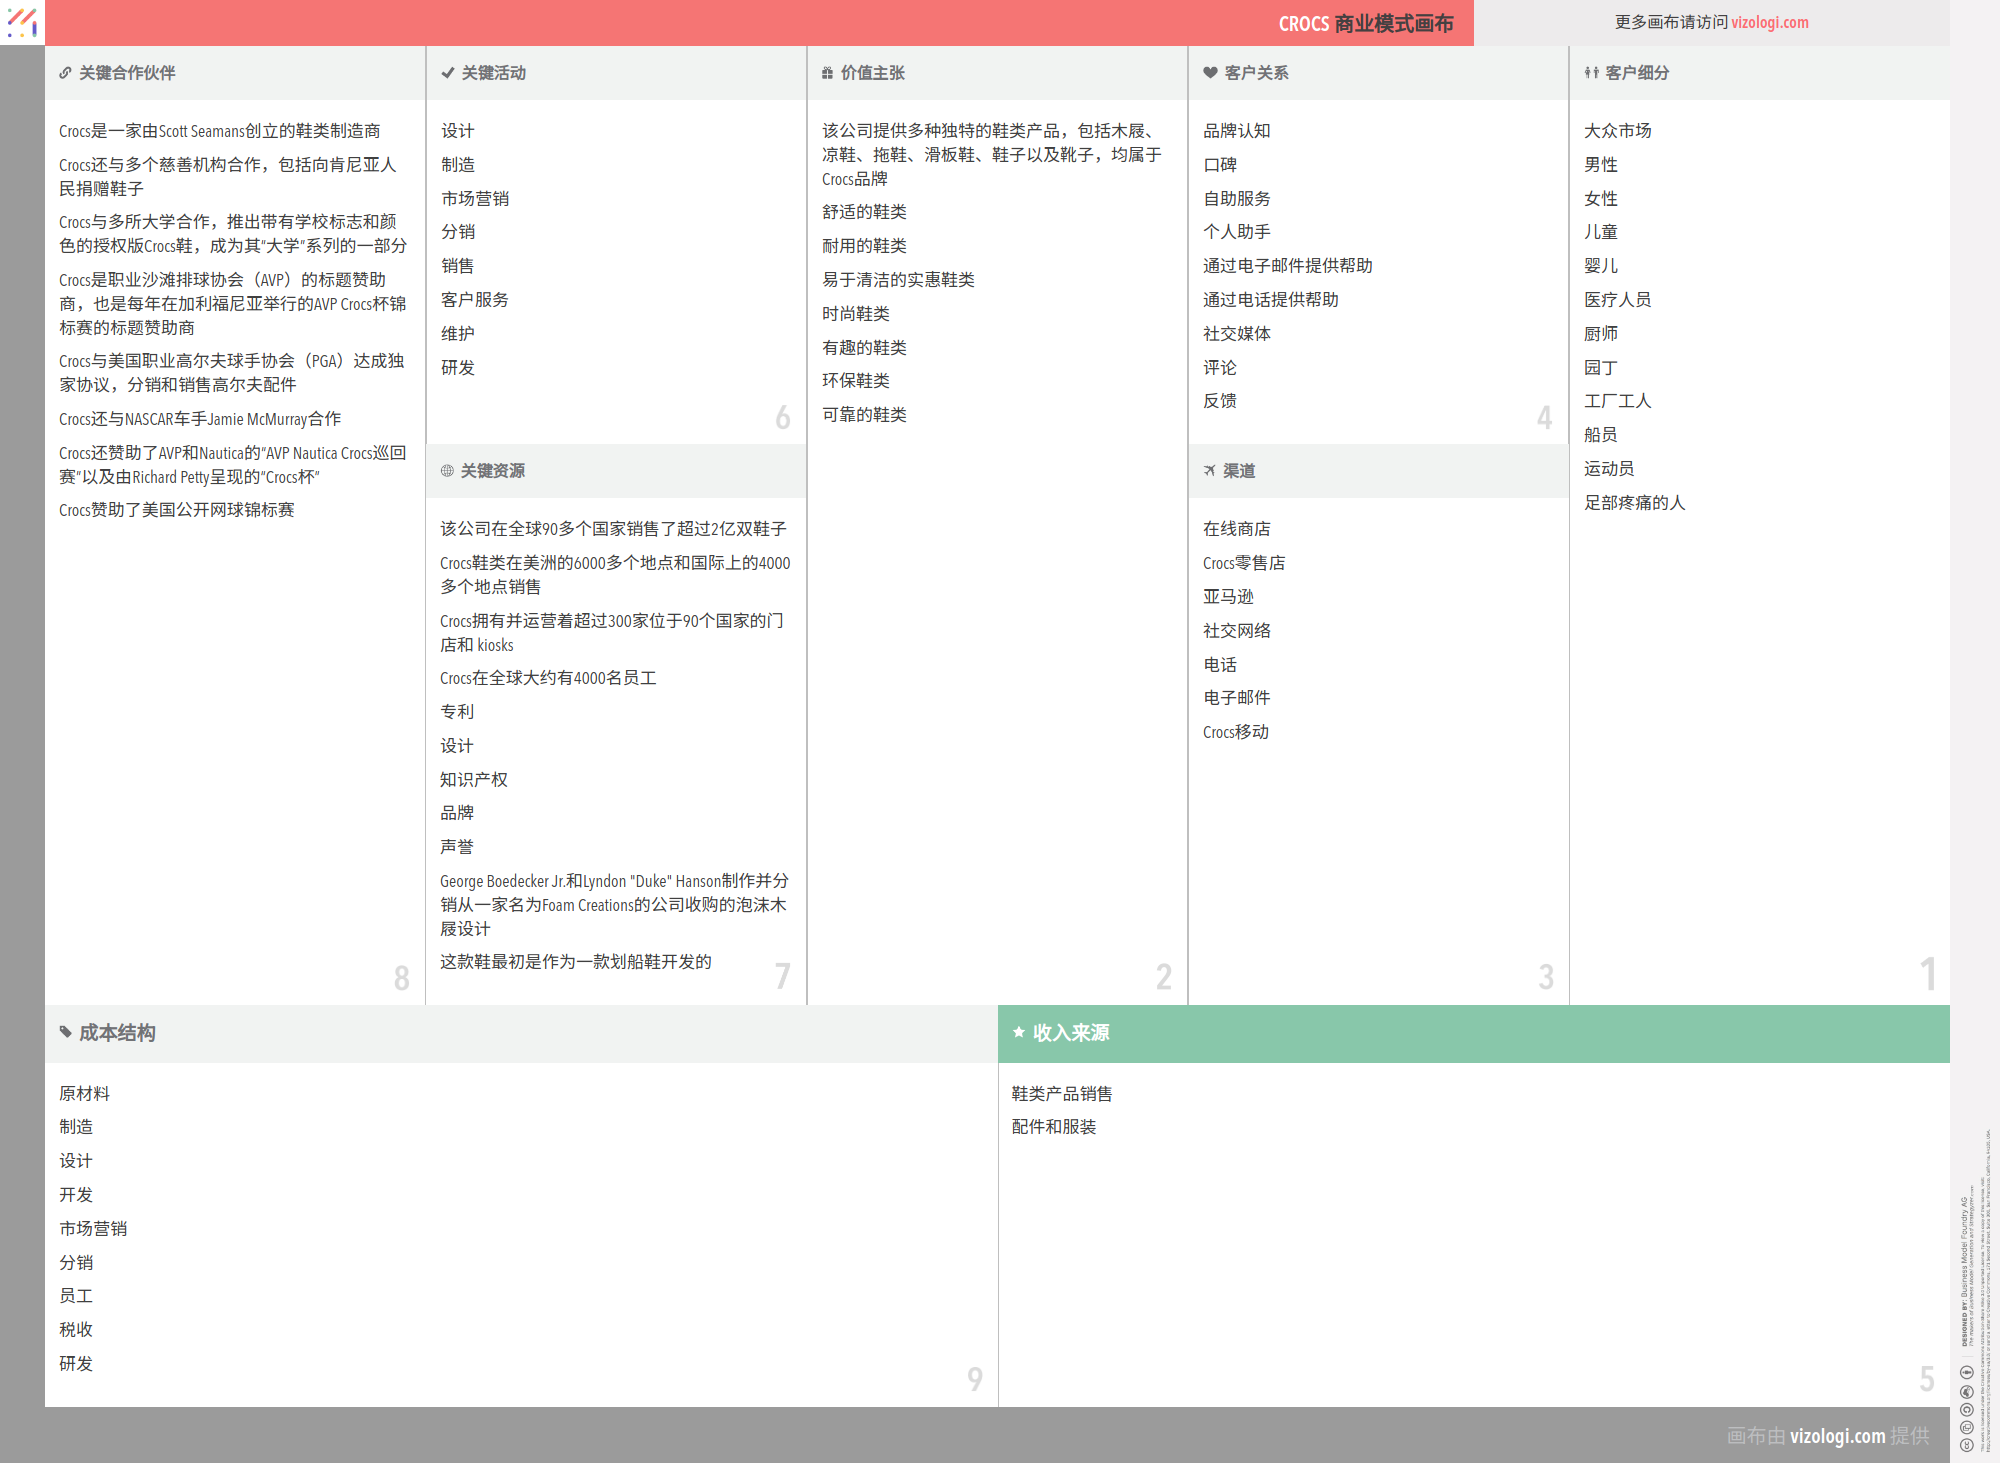
Task: Click the Creative Commons license icon
Action: [1966, 1444]
